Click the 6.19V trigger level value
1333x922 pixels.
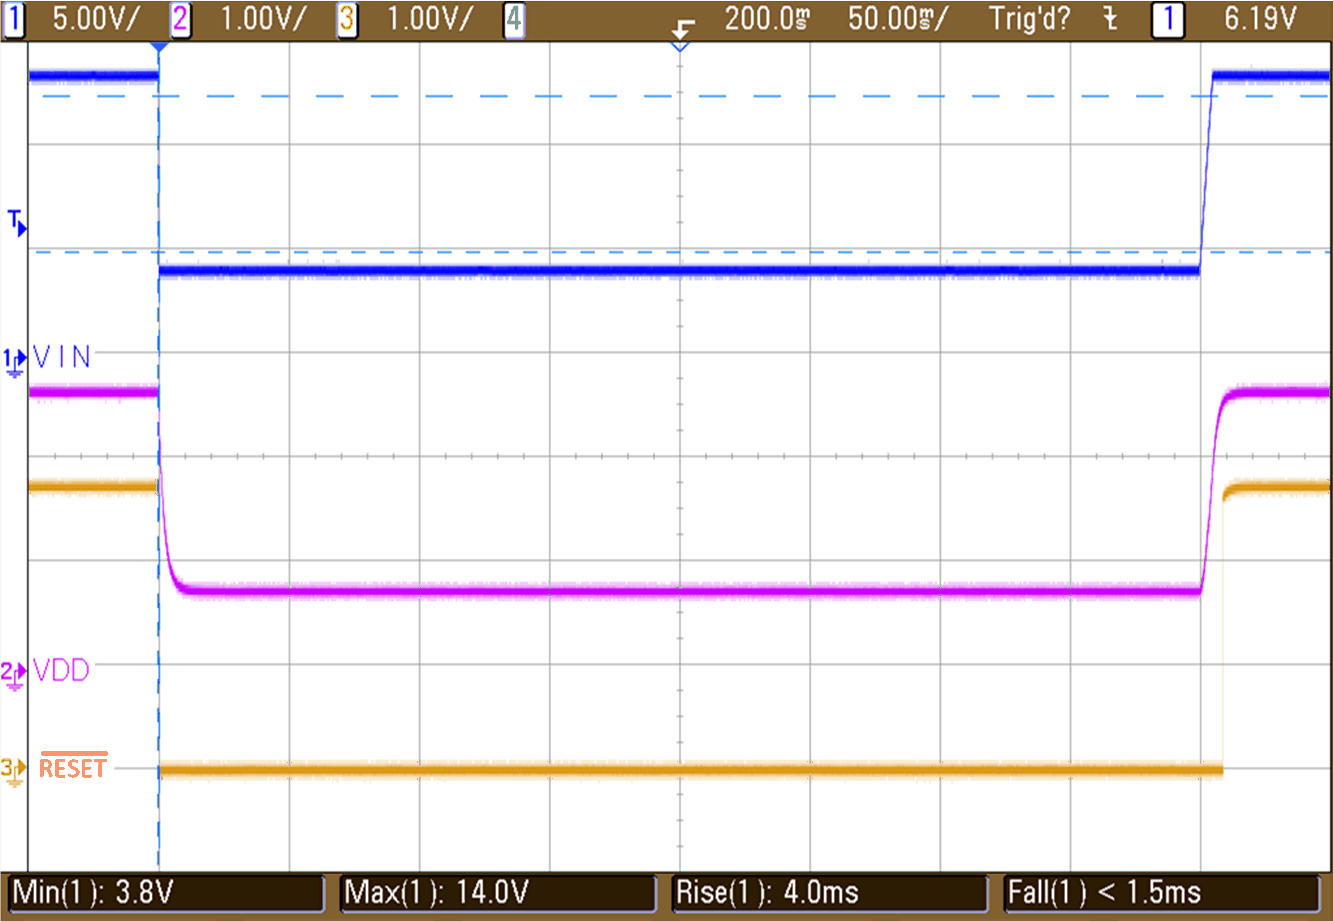point(1260,19)
